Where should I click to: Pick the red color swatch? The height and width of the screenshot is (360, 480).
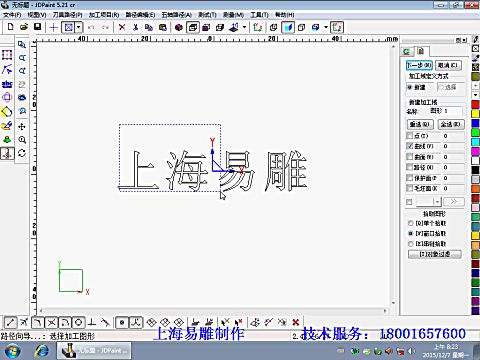[476, 104]
